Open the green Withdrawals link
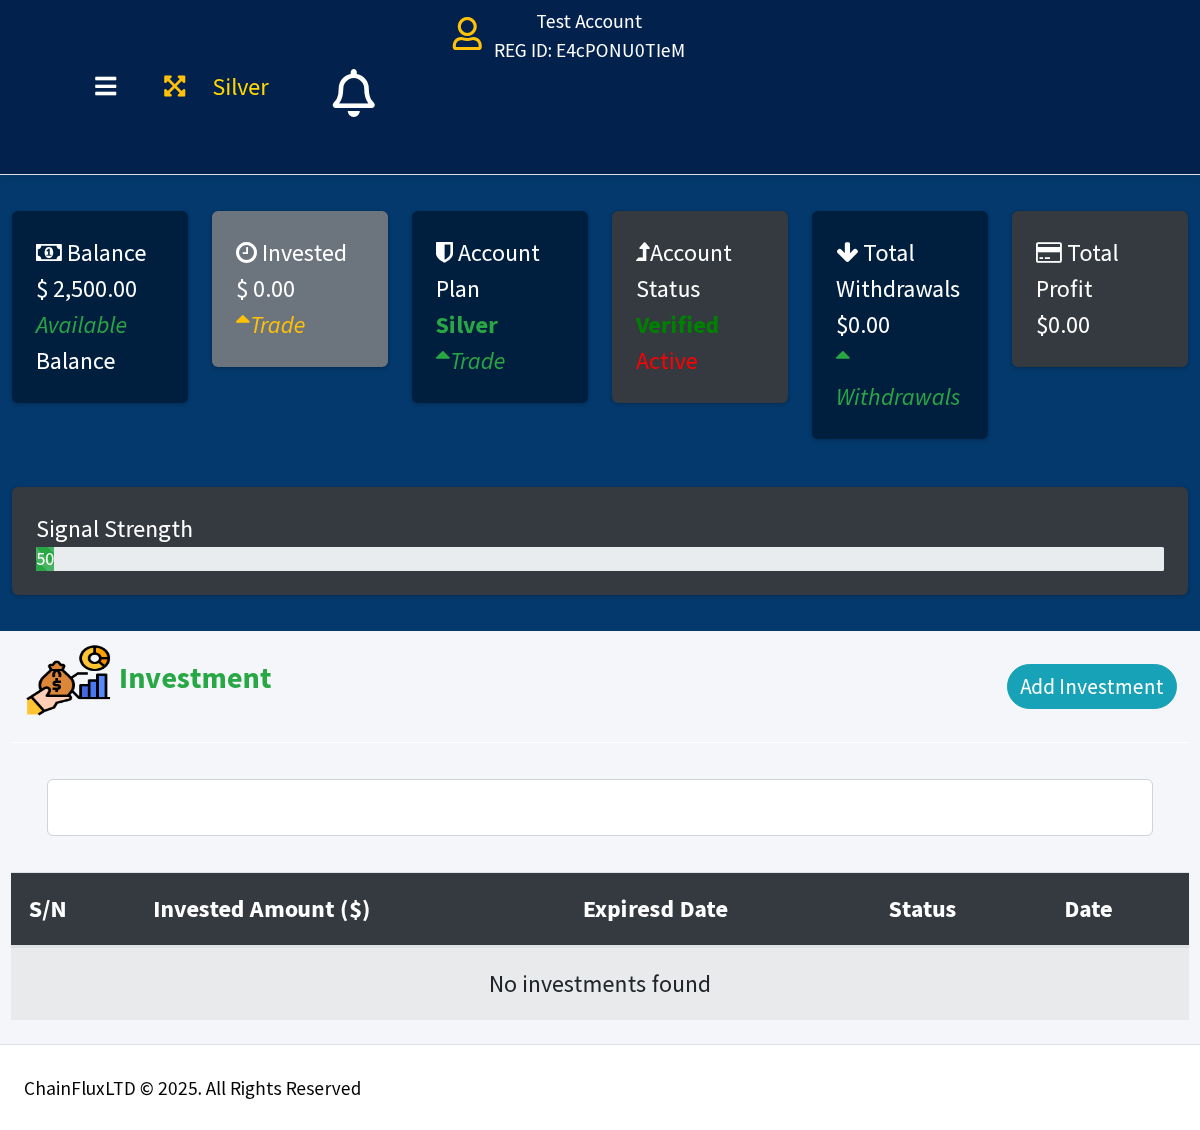This screenshot has width=1200, height=1130. tap(898, 397)
